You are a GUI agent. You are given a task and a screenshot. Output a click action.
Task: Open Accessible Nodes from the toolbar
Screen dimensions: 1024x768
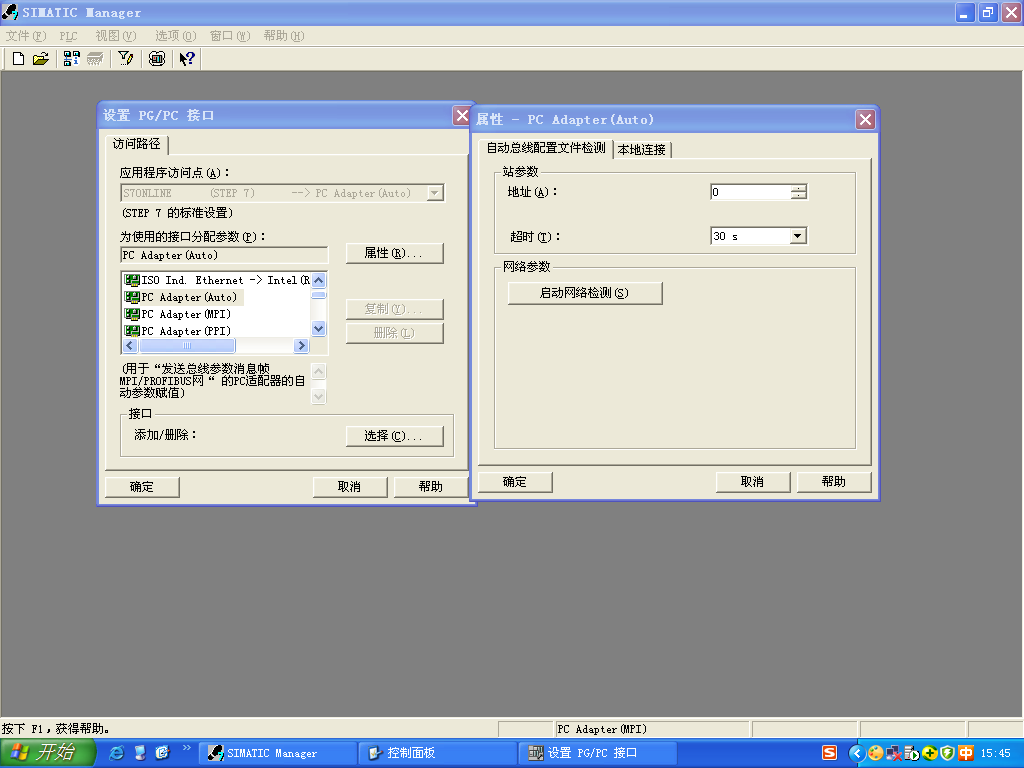pyautogui.click(x=71, y=59)
